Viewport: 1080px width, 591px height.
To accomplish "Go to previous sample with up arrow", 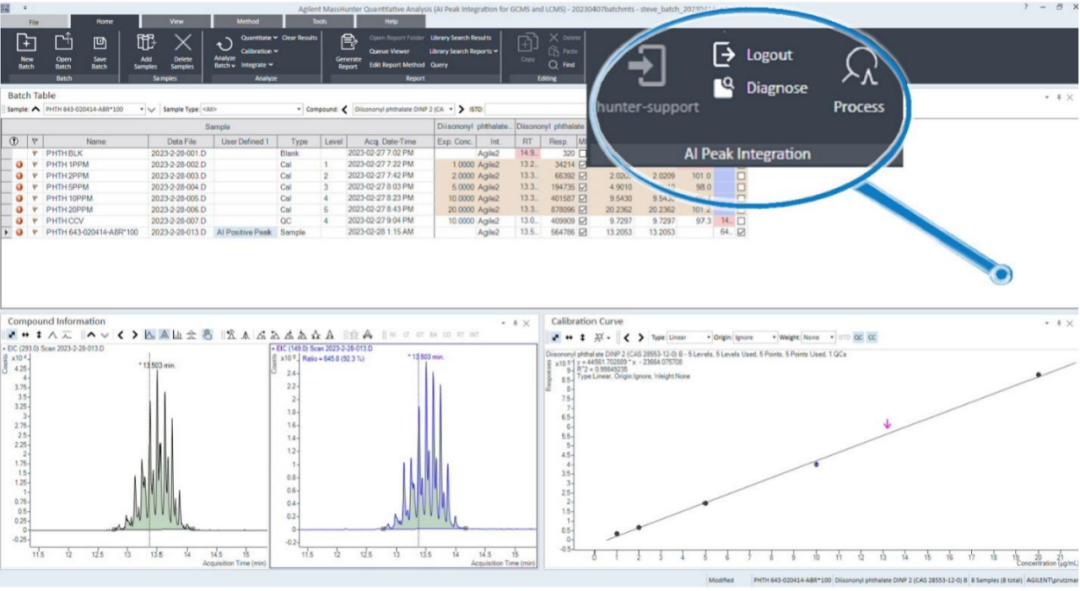I will 36,109.
